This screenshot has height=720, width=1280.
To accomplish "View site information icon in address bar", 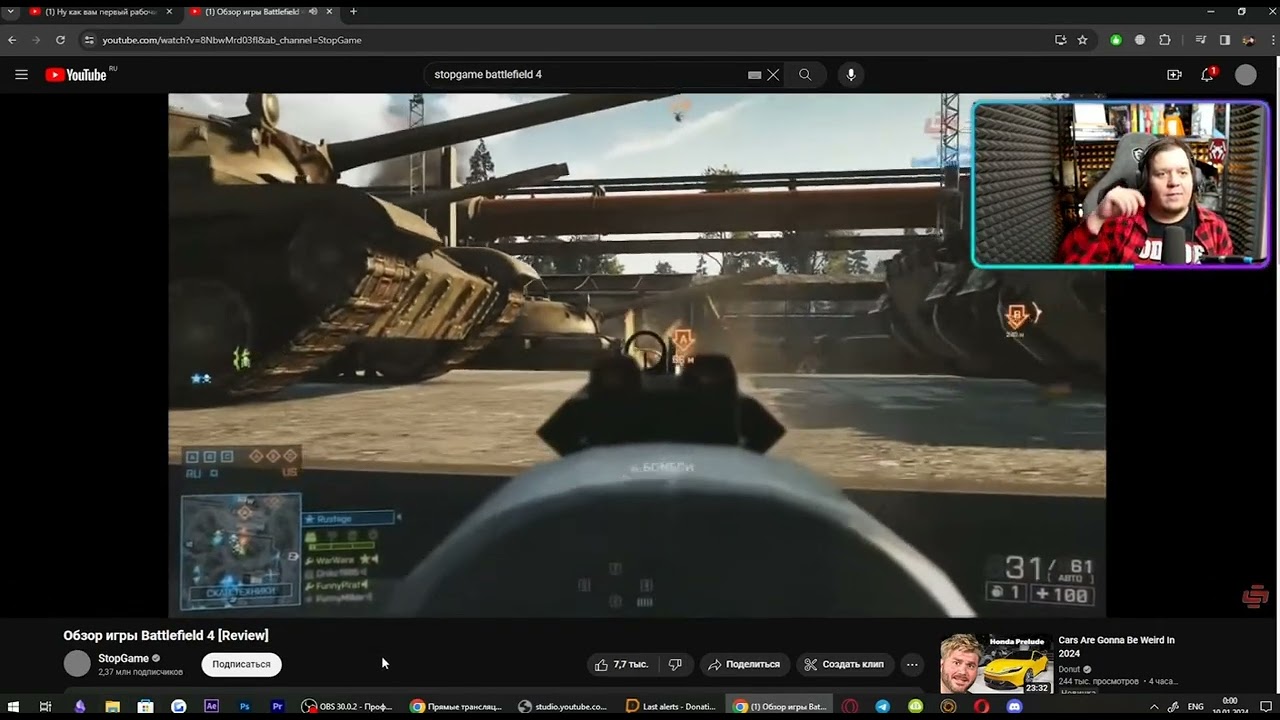I will tap(88, 40).
